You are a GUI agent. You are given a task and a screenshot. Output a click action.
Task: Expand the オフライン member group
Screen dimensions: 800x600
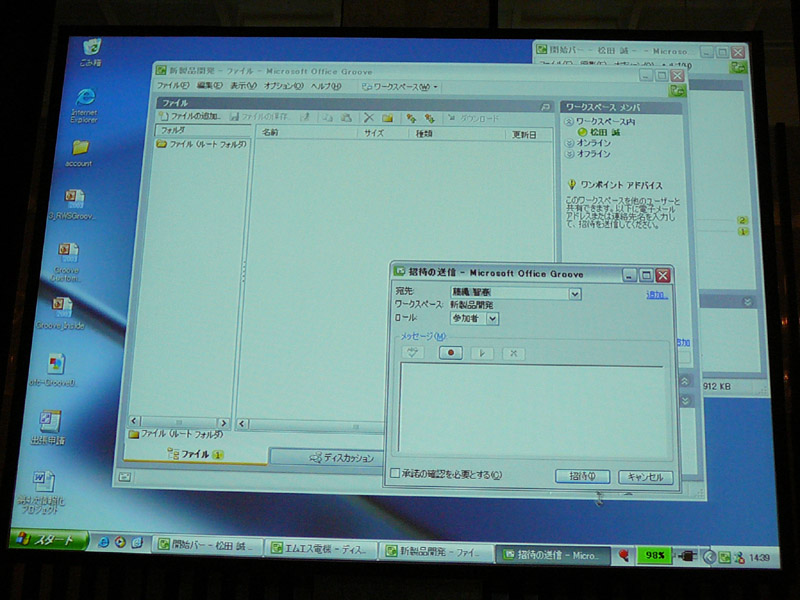[x=570, y=154]
